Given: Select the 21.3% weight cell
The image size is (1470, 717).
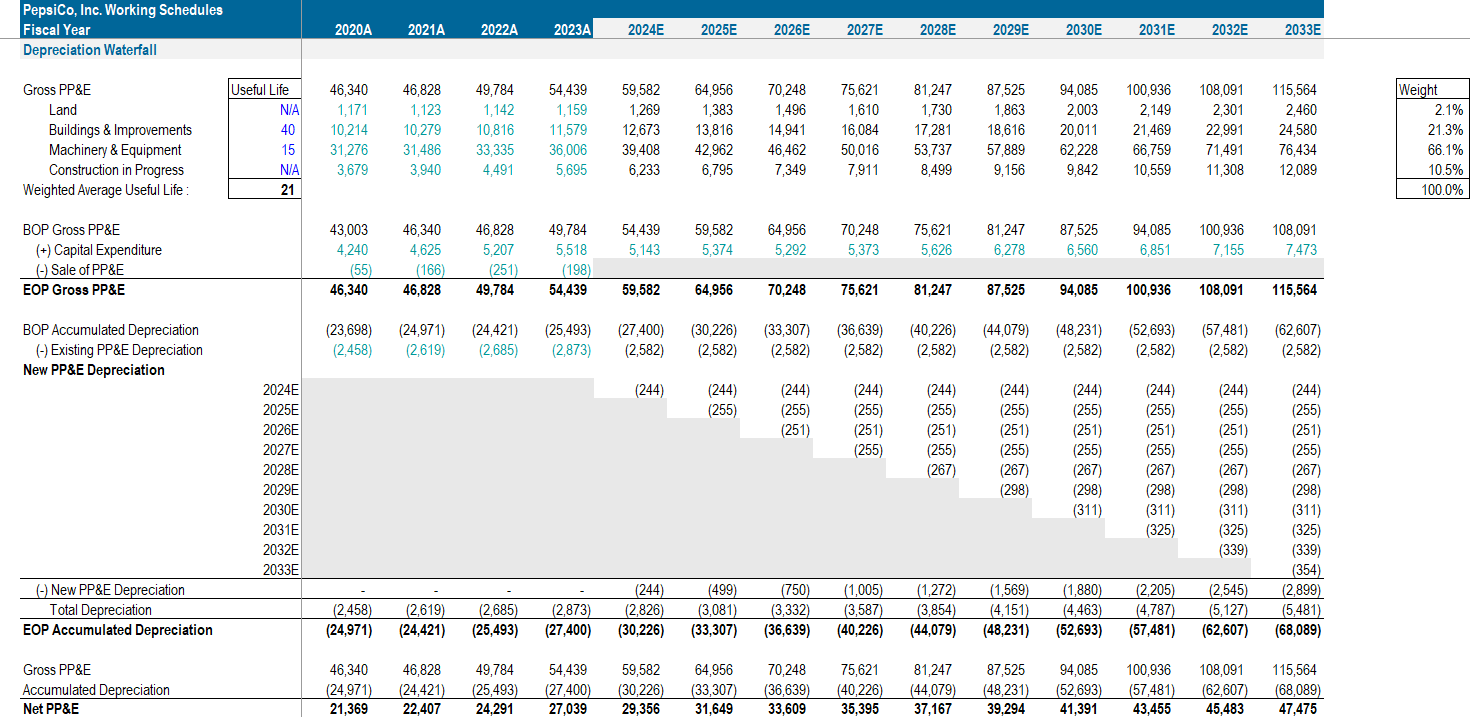Looking at the screenshot, I should [1445, 130].
